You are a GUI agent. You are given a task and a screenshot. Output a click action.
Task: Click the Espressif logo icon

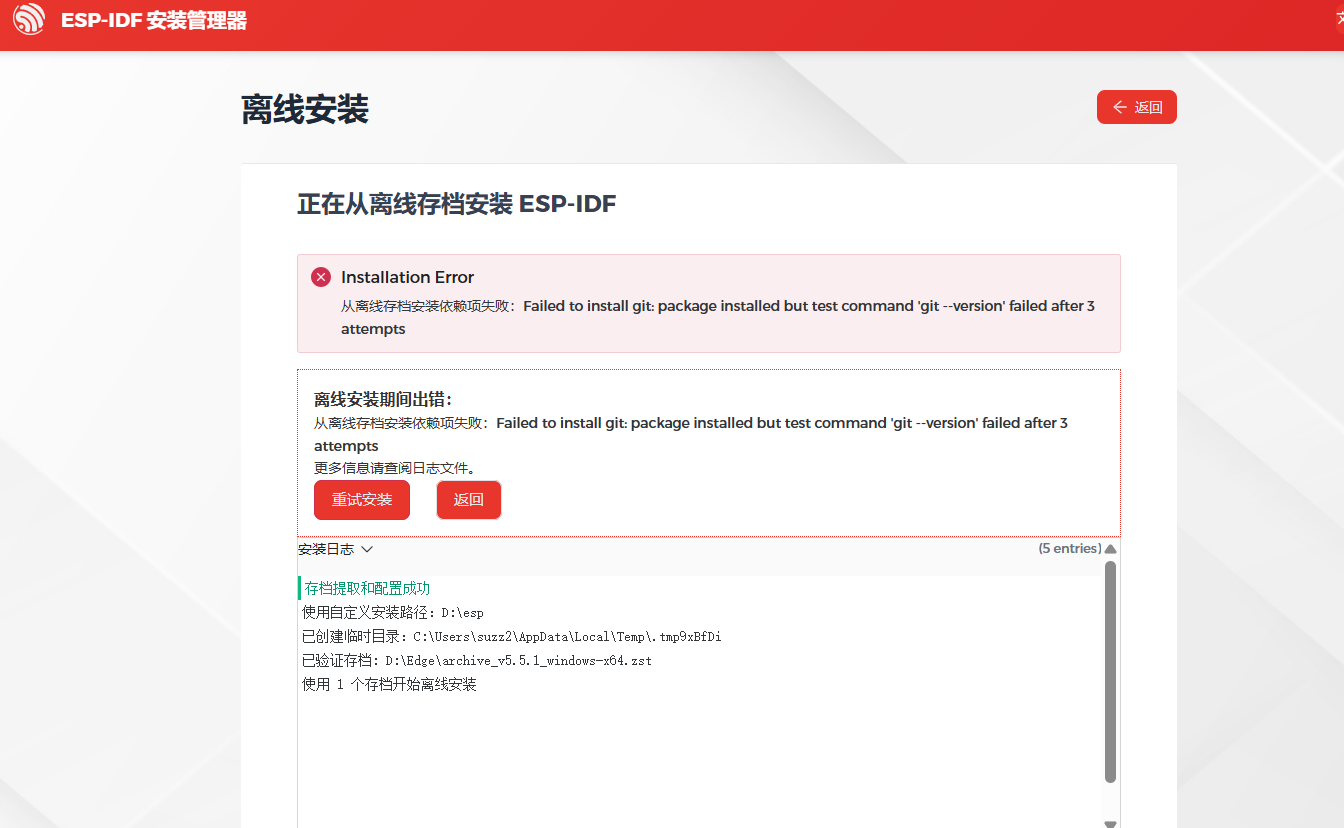[x=29, y=19]
